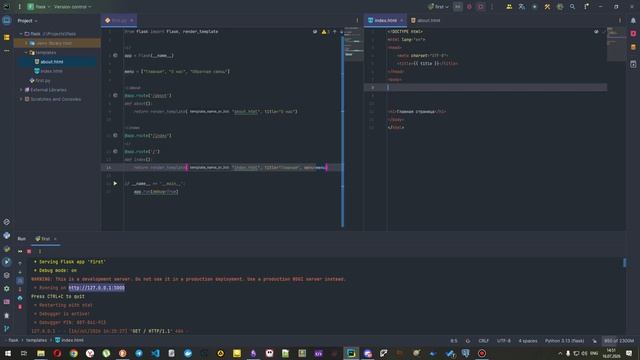
Task: Click the Bookmarks yellow icon in left stripe
Action: click(7, 38)
